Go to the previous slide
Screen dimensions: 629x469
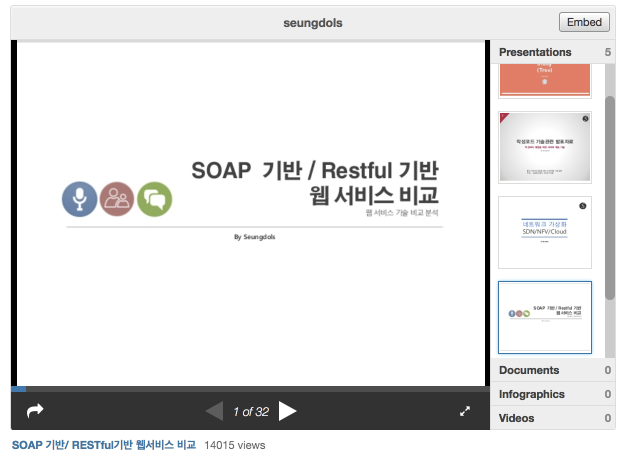(214, 412)
